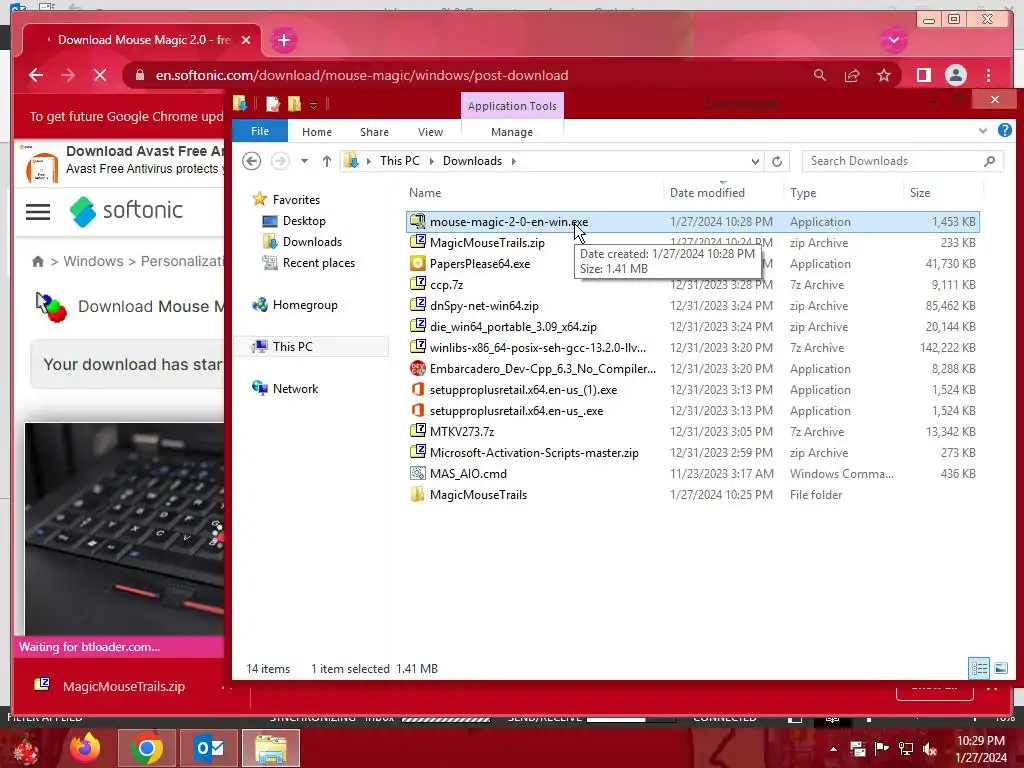This screenshot has width=1024, height=768.
Task: Select ccp.7z archive
Action: pyautogui.click(x=446, y=285)
